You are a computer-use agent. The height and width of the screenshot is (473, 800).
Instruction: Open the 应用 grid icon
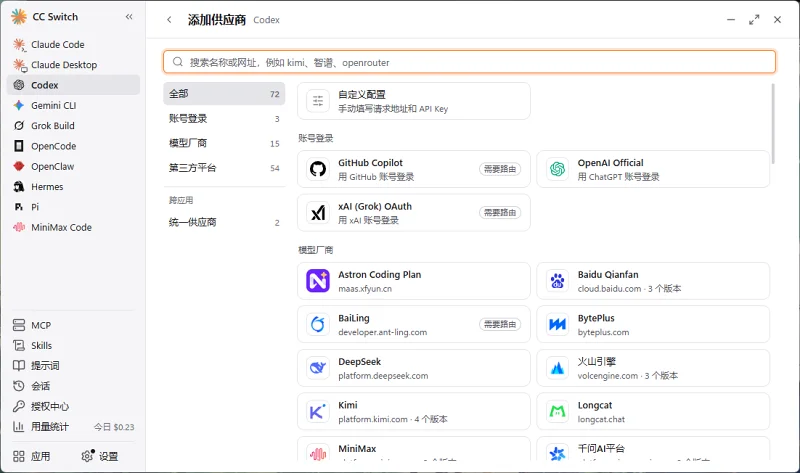tap(19, 456)
